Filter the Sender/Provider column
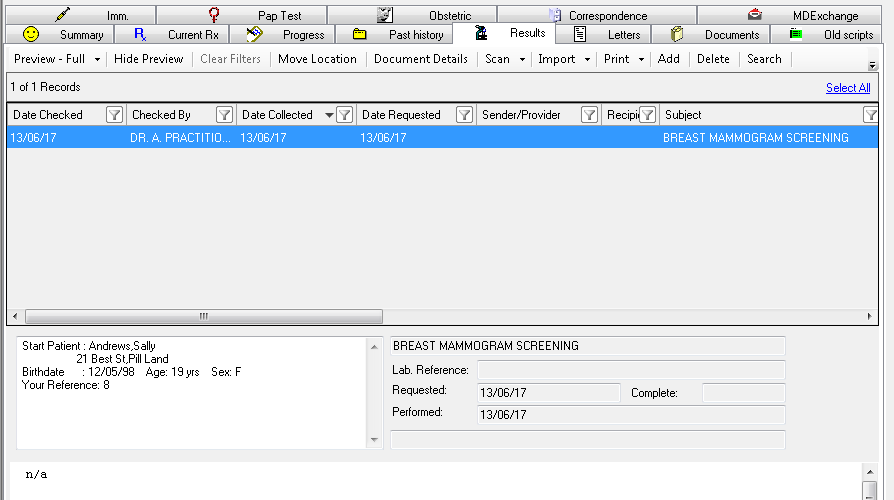 click(x=589, y=115)
